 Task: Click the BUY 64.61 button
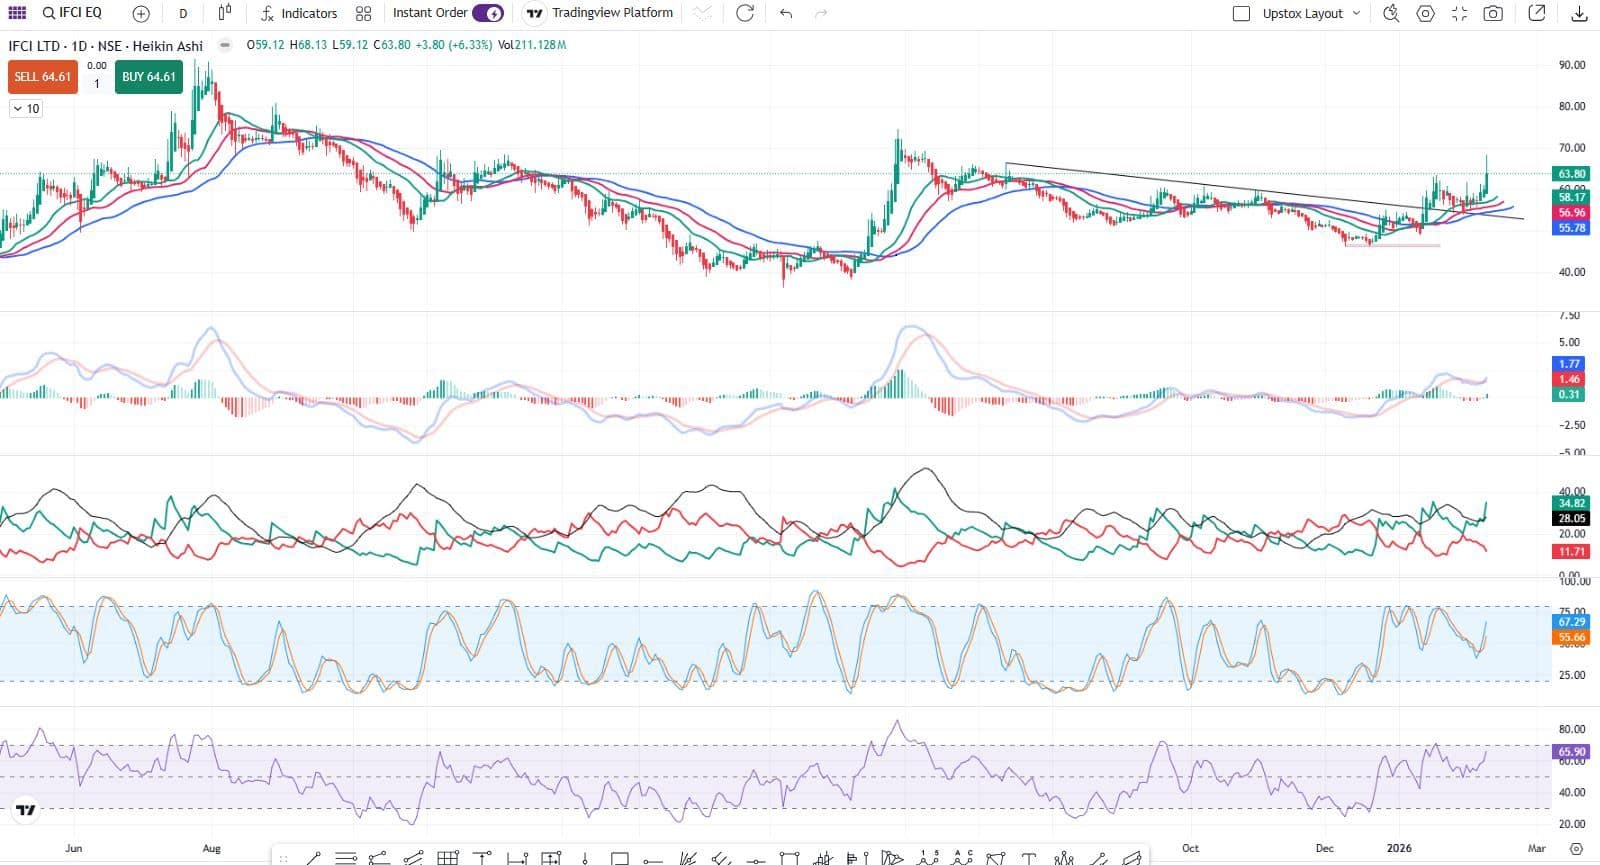(x=149, y=77)
